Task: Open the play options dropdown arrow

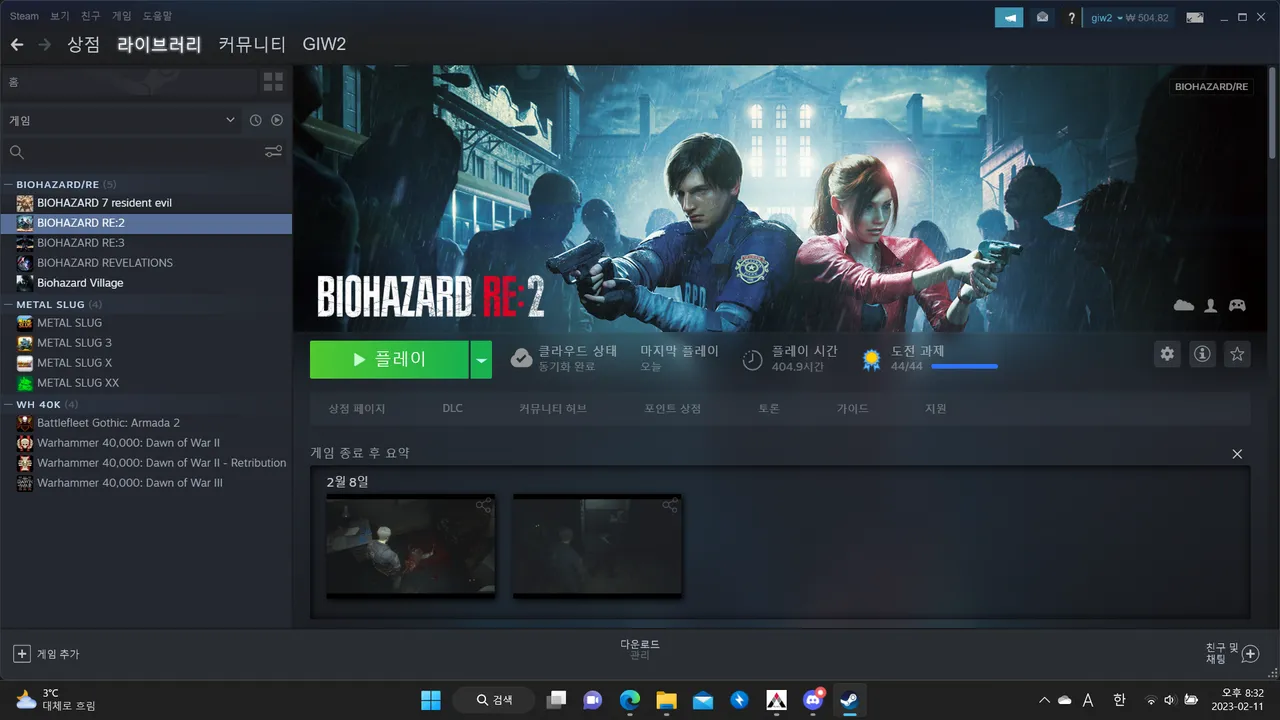Action: click(481, 360)
